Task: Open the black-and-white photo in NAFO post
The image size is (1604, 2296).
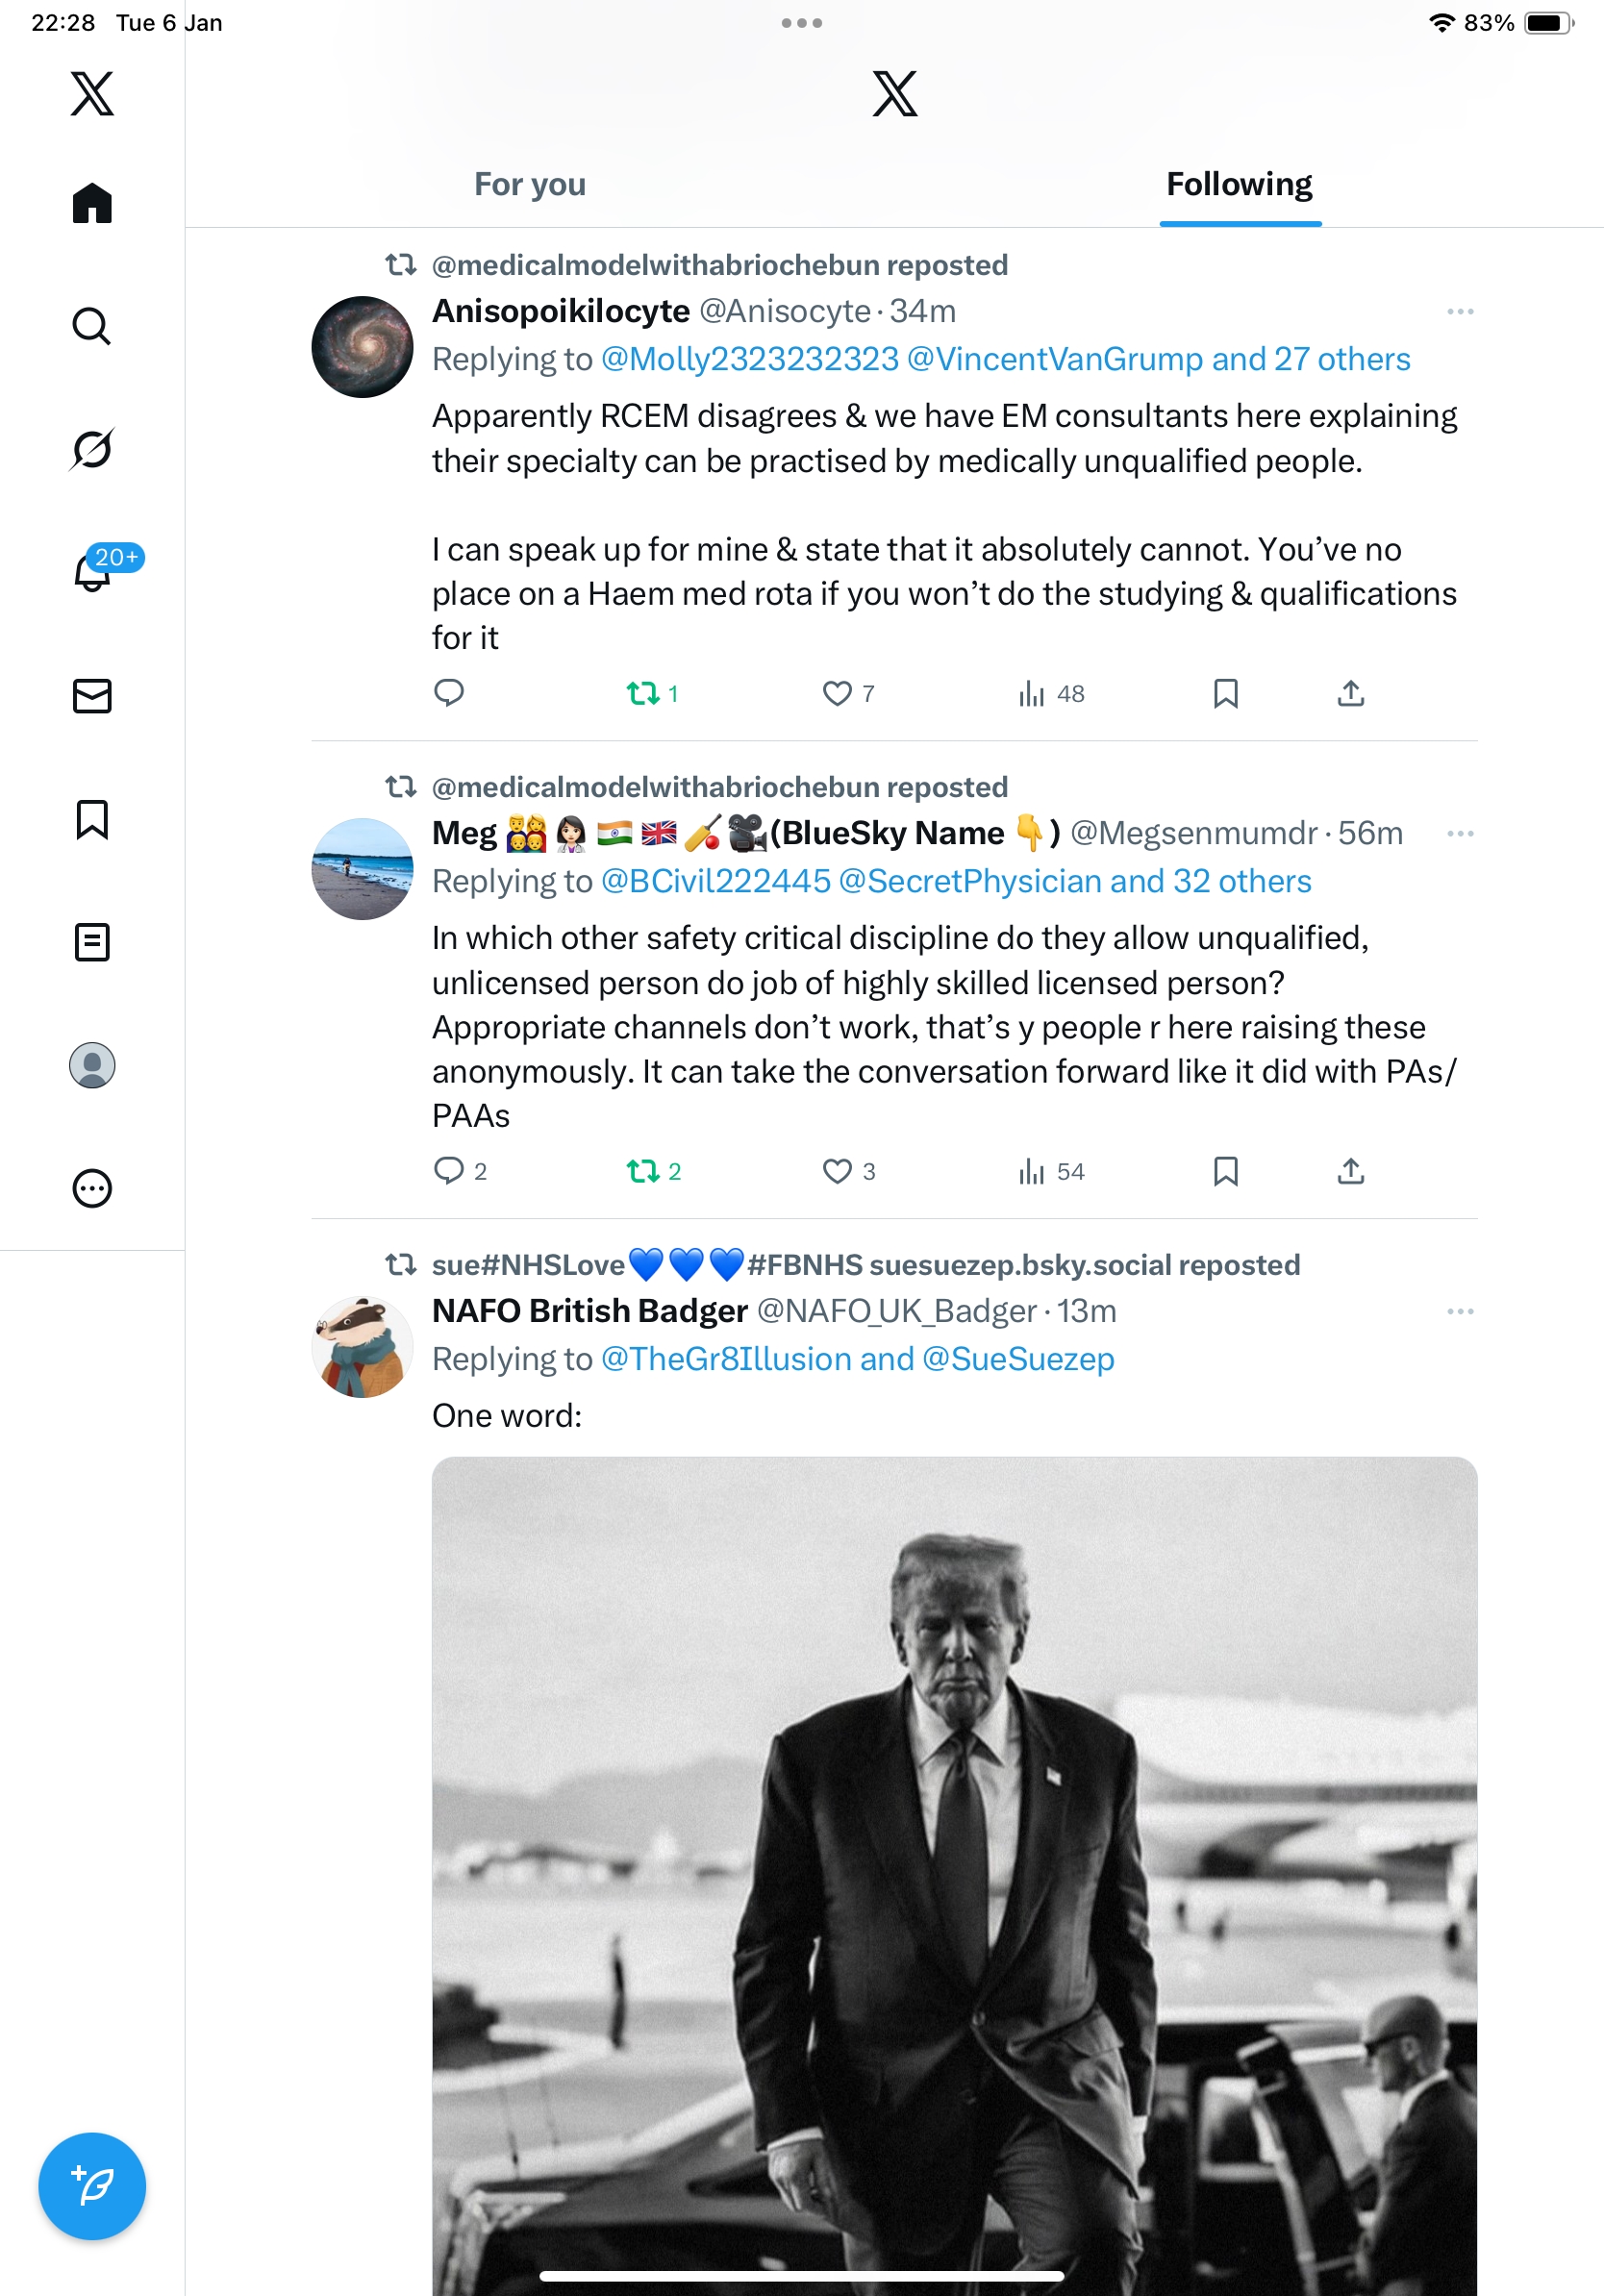Action: click(954, 1870)
